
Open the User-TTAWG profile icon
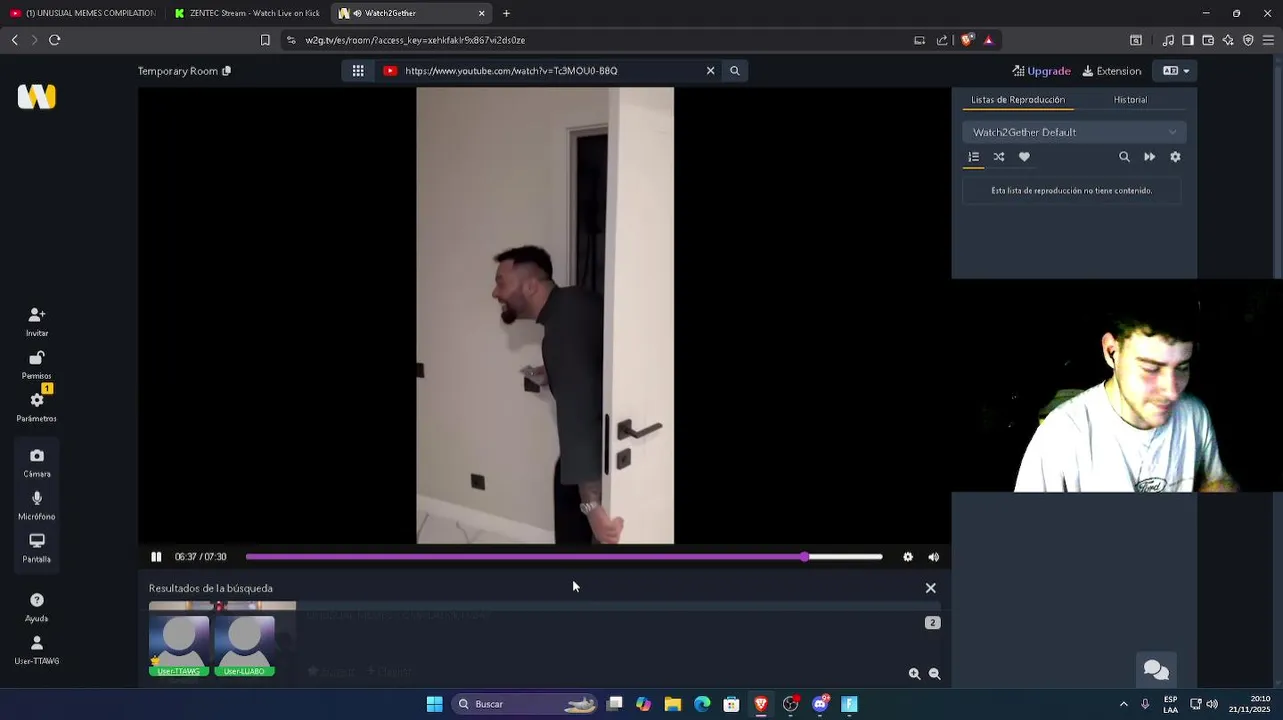coord(37,650)
